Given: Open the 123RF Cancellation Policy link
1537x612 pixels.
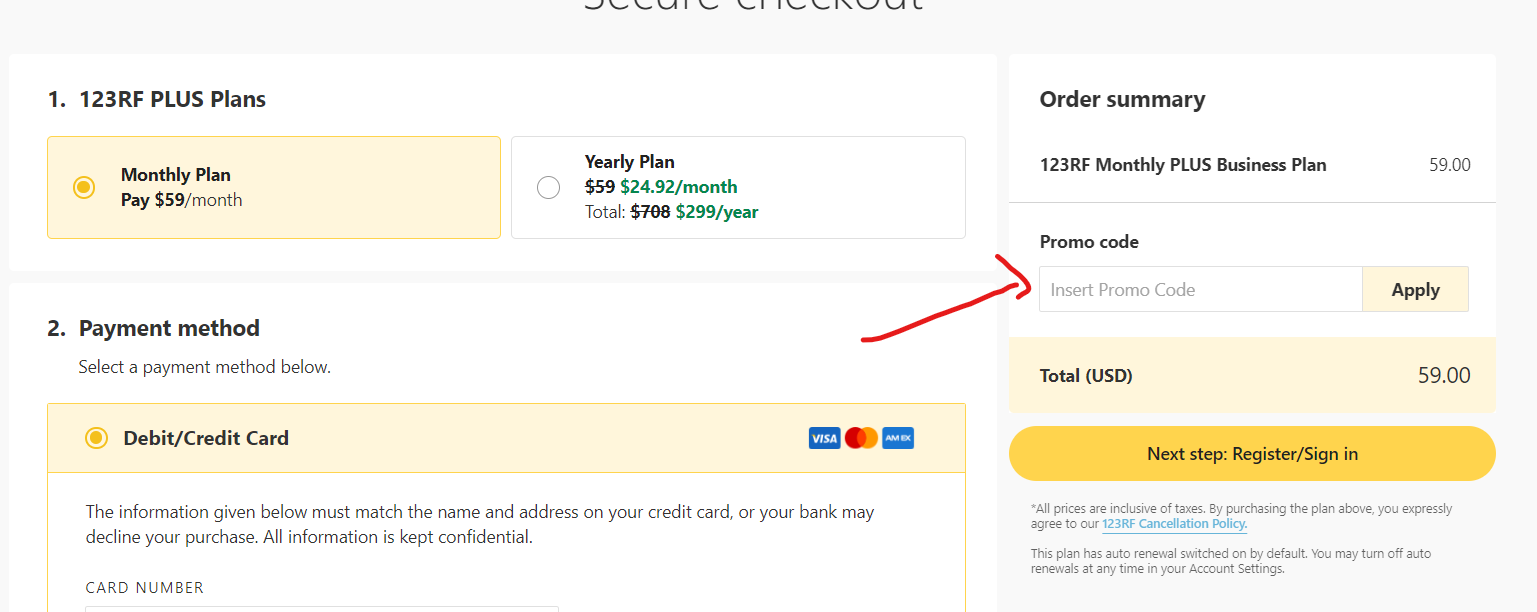Looking at the screenshot, I should pyautogui.click(x=1174, y=524).
